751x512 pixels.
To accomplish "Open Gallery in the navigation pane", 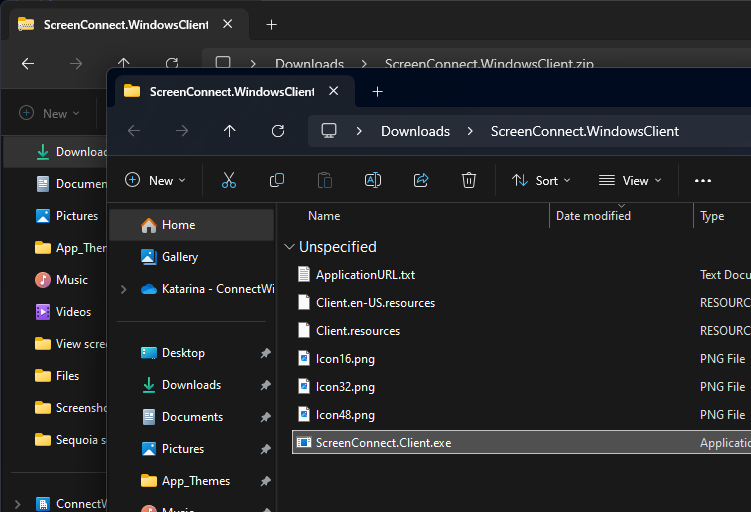I will [x=179, y=257].
